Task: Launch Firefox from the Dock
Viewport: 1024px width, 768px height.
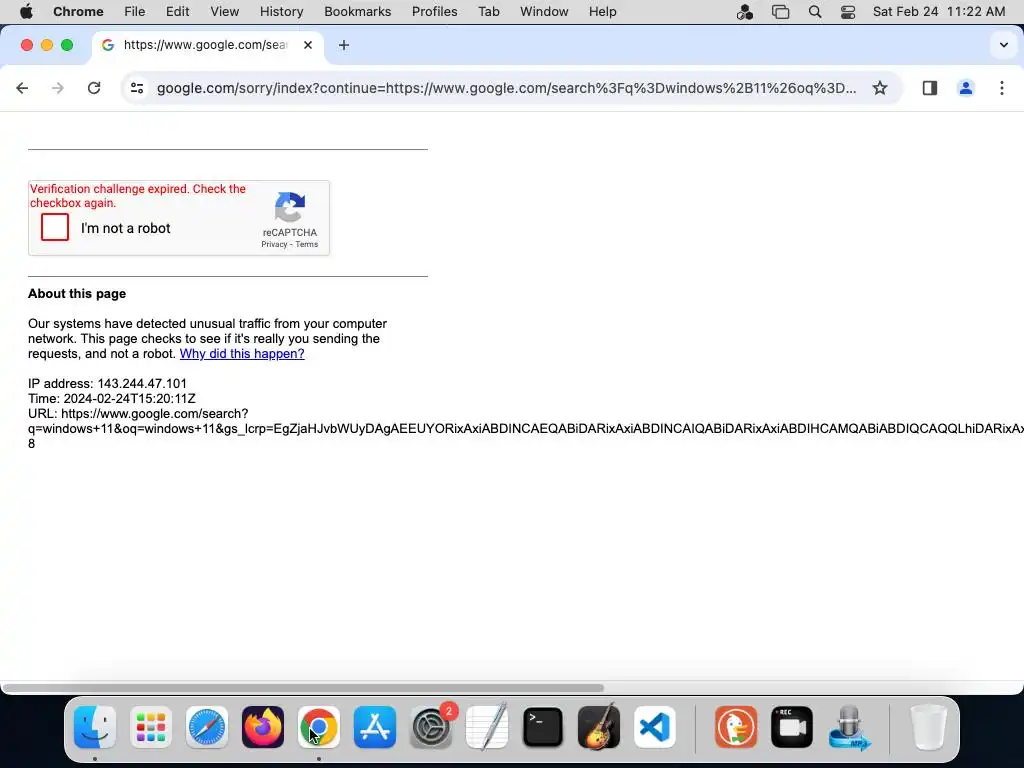Action: [x=263, y=727]
